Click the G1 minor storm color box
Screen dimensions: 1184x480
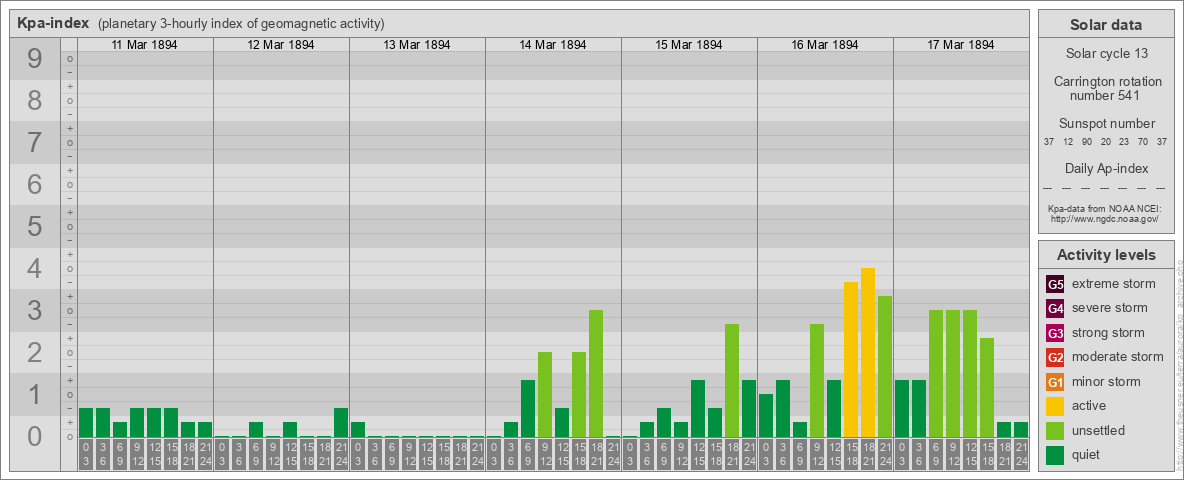click(x=1055, y=382)
